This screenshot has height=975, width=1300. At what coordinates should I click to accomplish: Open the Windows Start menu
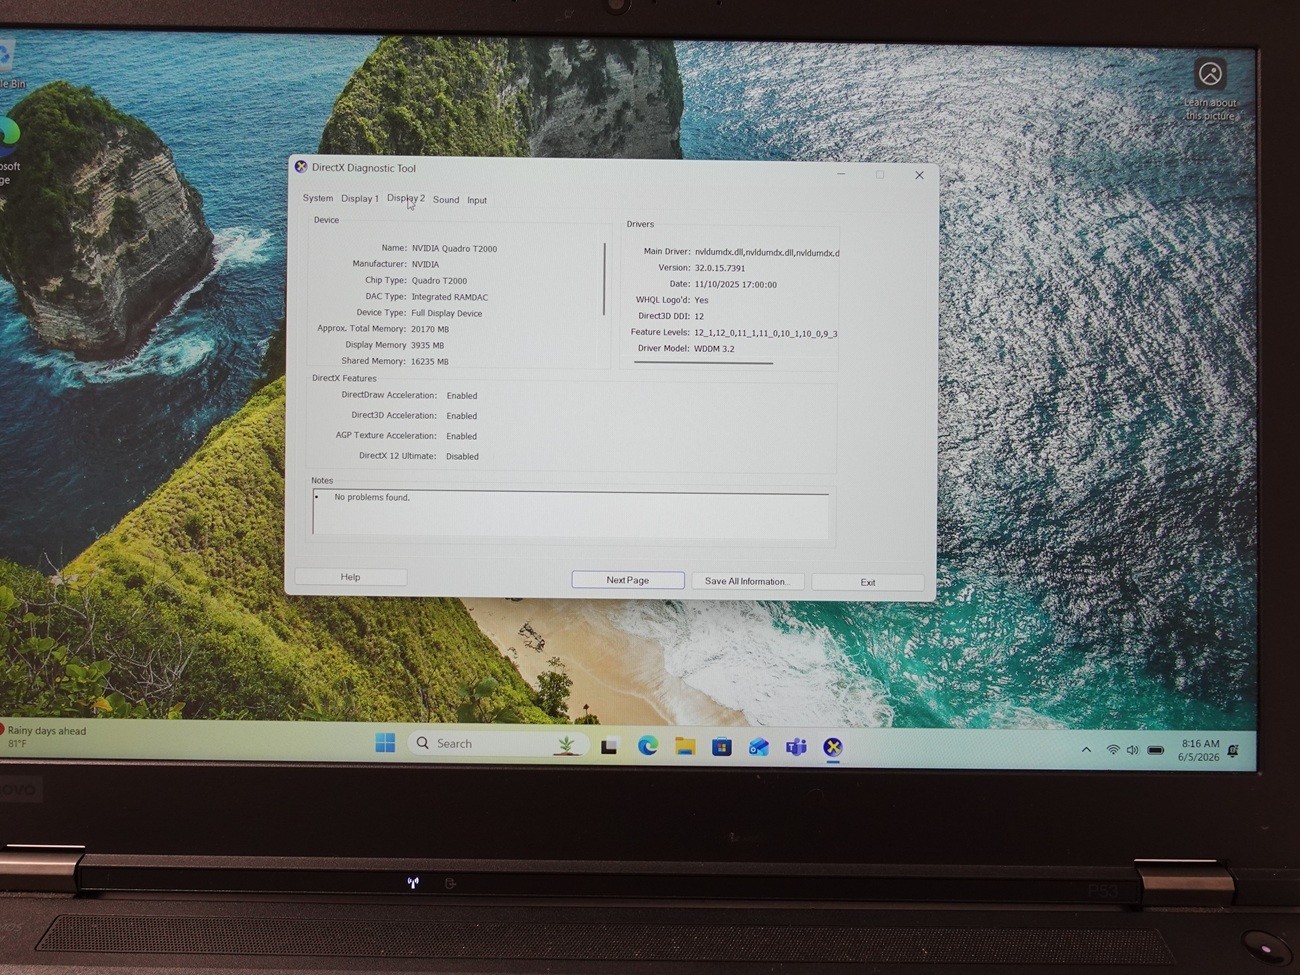pos(385,743)
